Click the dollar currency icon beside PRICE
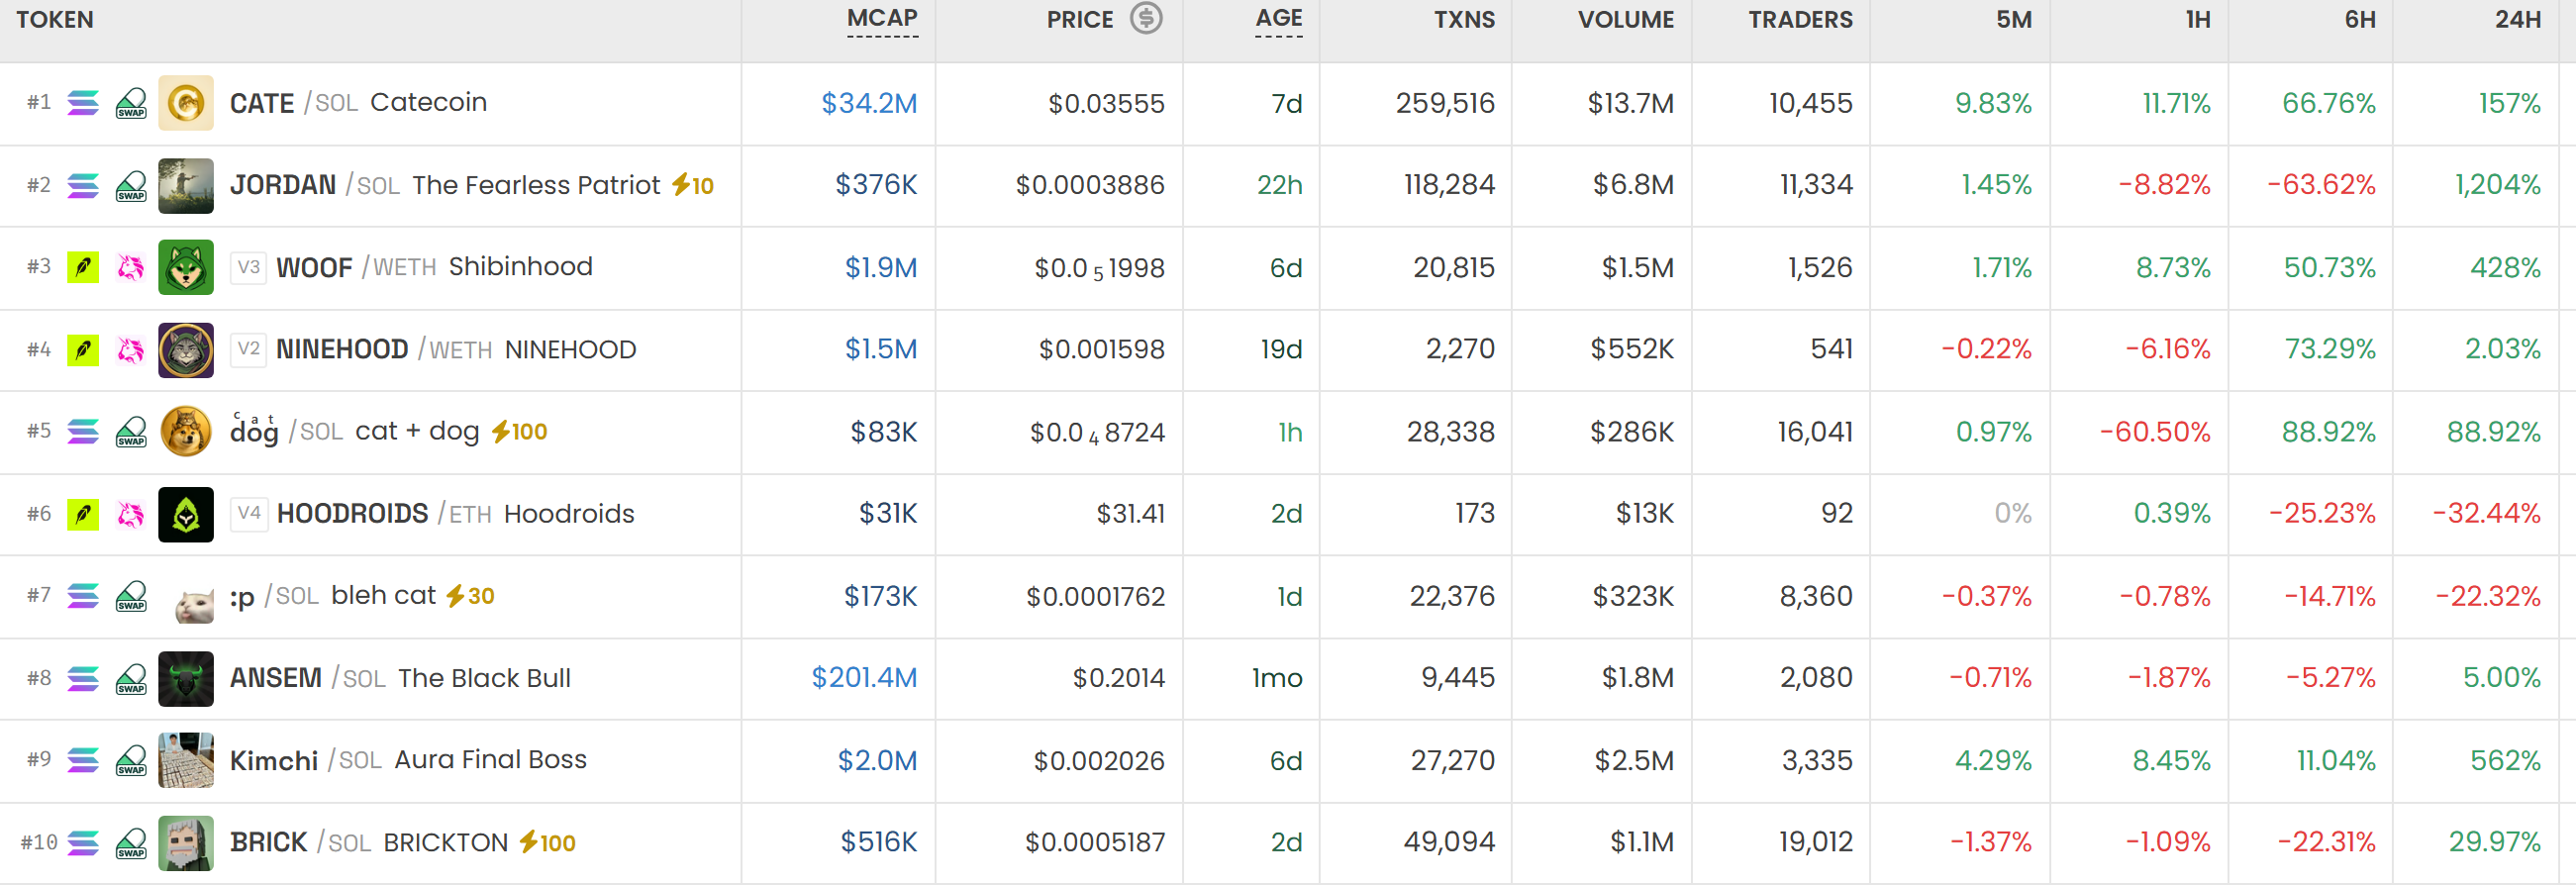 pyautogui.click(x=1146, y=18)
